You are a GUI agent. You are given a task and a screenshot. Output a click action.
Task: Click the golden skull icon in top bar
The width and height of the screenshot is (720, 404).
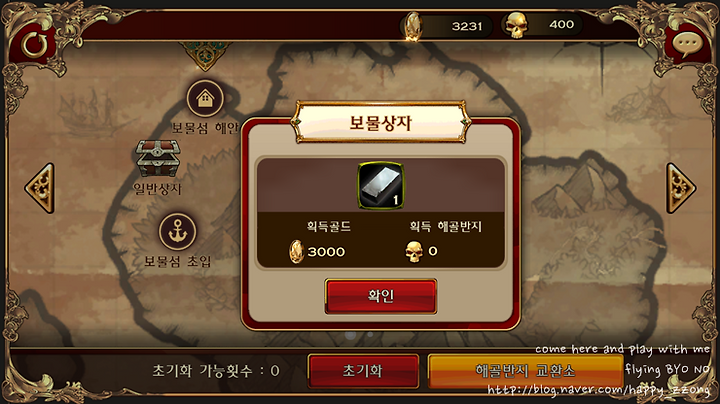[x=517, y=25]
